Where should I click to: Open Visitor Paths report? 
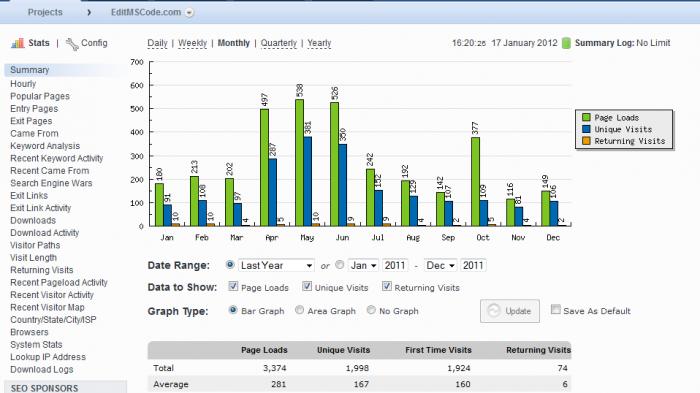tap(35, 245)
